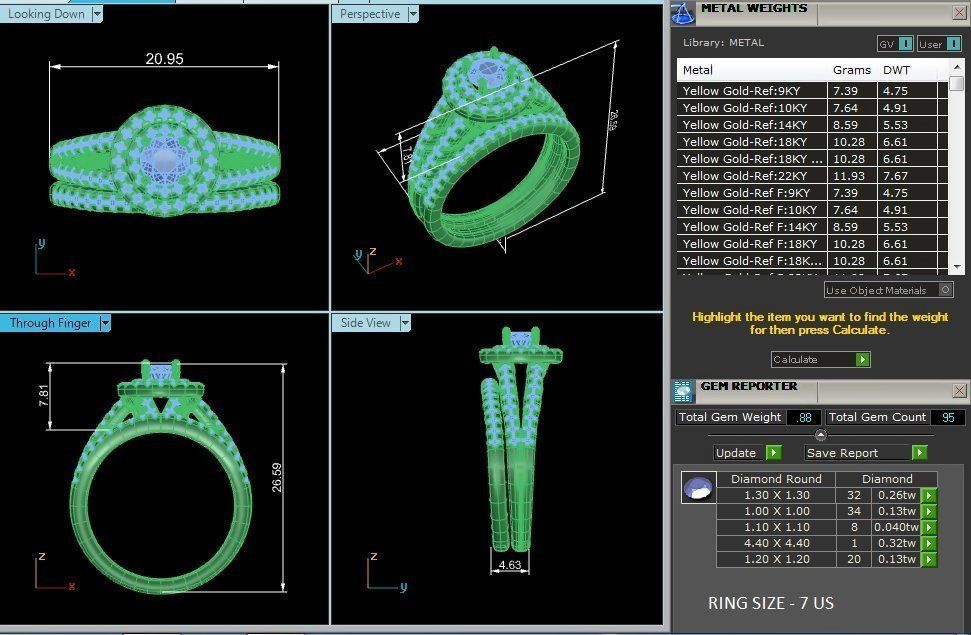Close the Gem Reporter panel
Screen dimensions: 971x635
(x=959, y=390)
